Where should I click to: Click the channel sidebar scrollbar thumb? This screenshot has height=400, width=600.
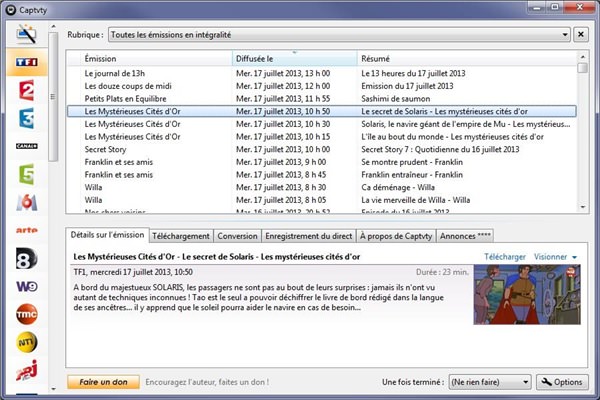(x=53, y=96)
